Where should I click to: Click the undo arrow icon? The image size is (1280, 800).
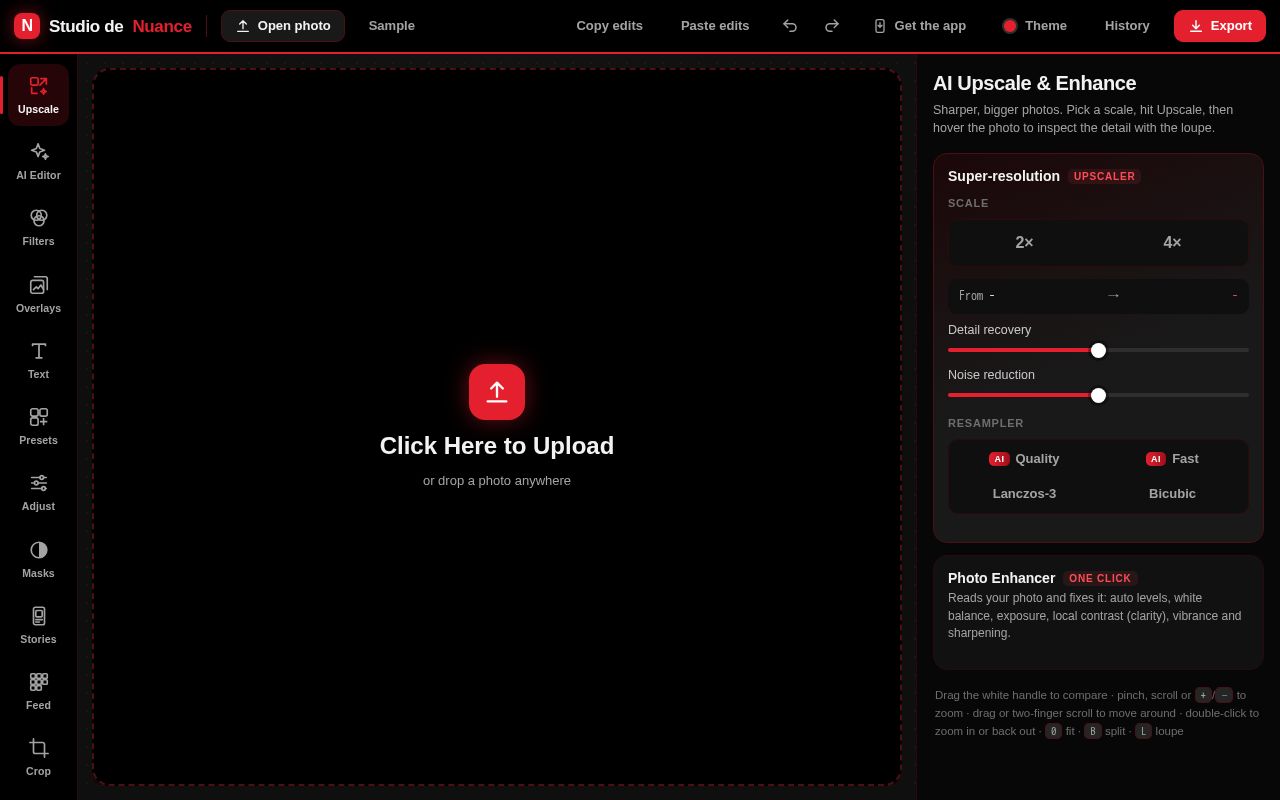790,26
